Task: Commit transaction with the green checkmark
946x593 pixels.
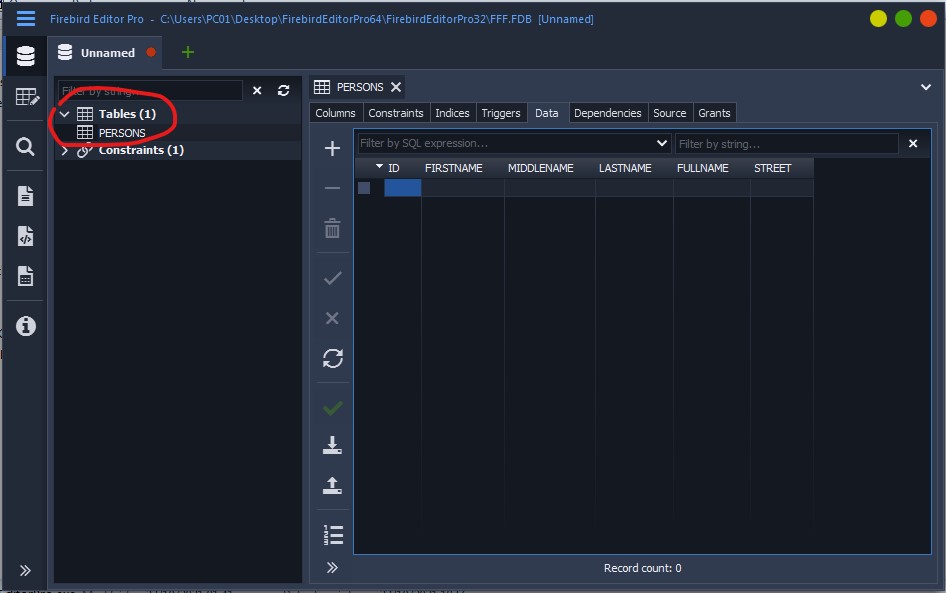Action: coord(332,408)
